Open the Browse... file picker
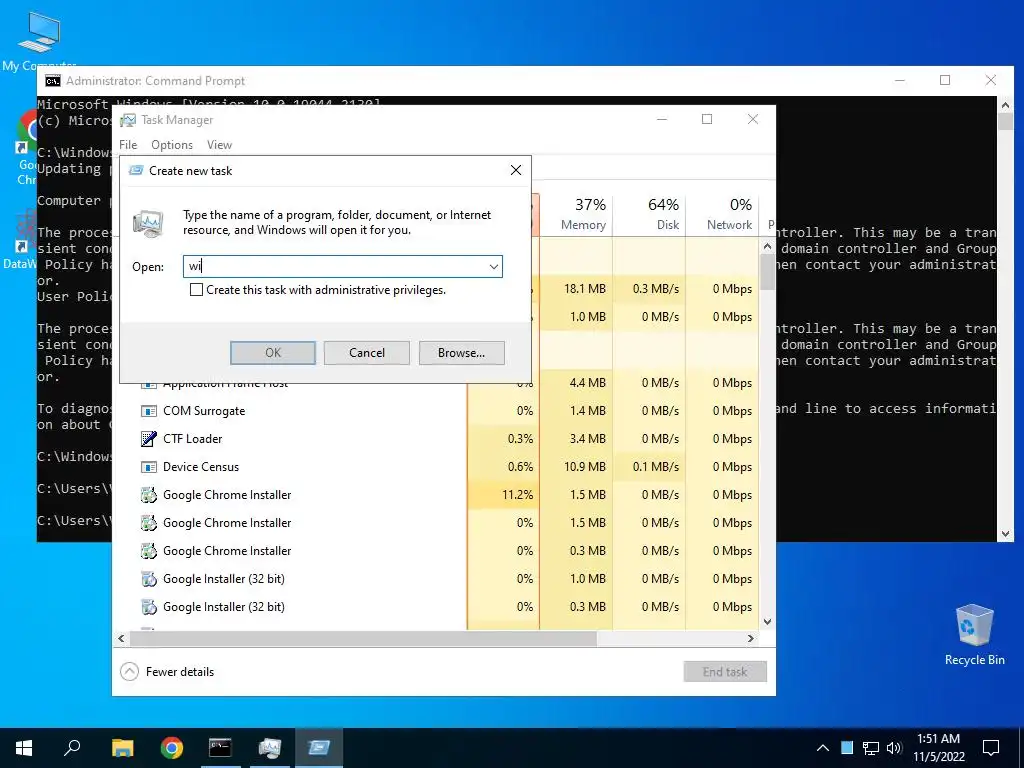Screen dimensions: 1024x768 [462, 353]
